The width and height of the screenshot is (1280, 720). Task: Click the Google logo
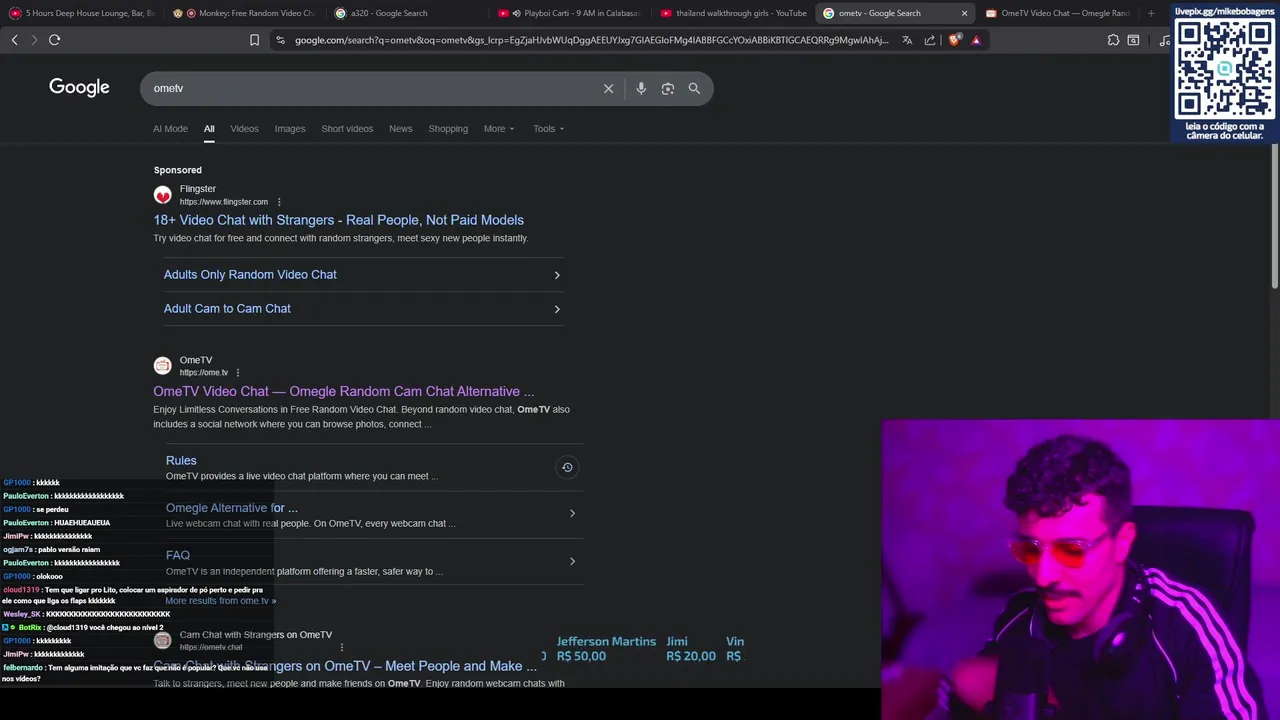click(79, 87)
